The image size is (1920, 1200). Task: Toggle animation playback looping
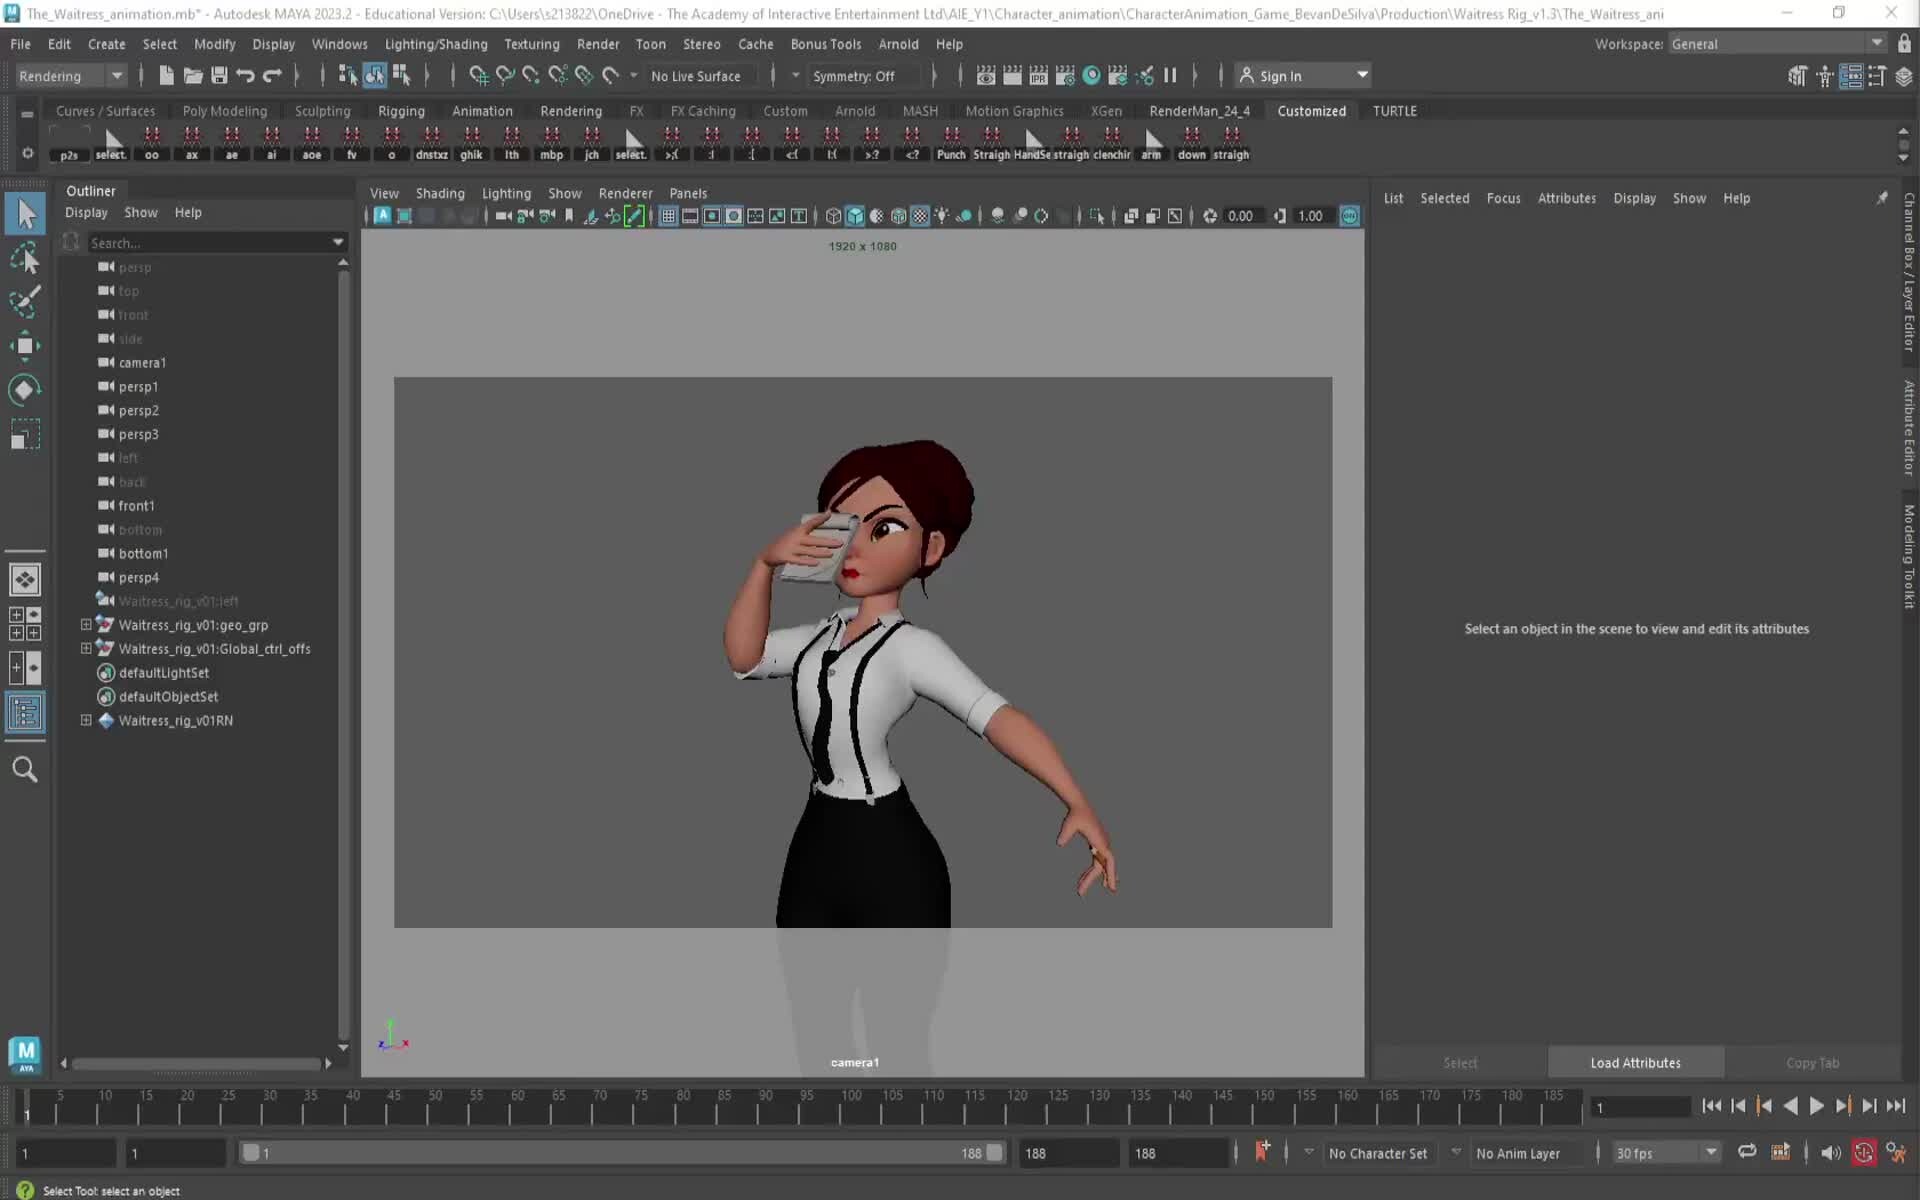pyautogui.click(x=1747, y=1151)
